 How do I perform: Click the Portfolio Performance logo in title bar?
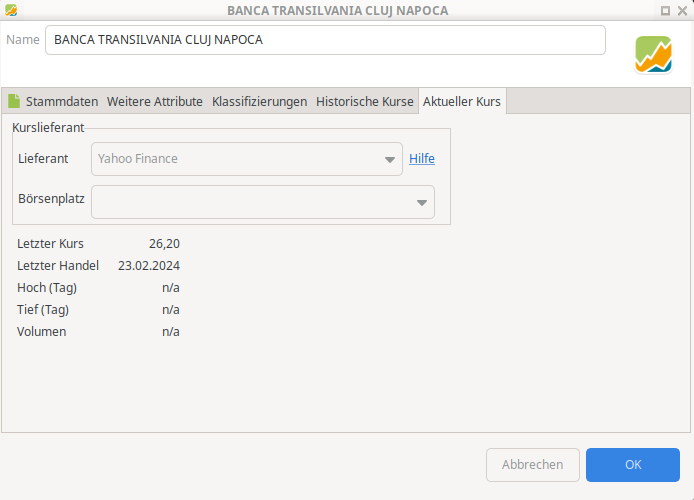[x=11, y=10]
